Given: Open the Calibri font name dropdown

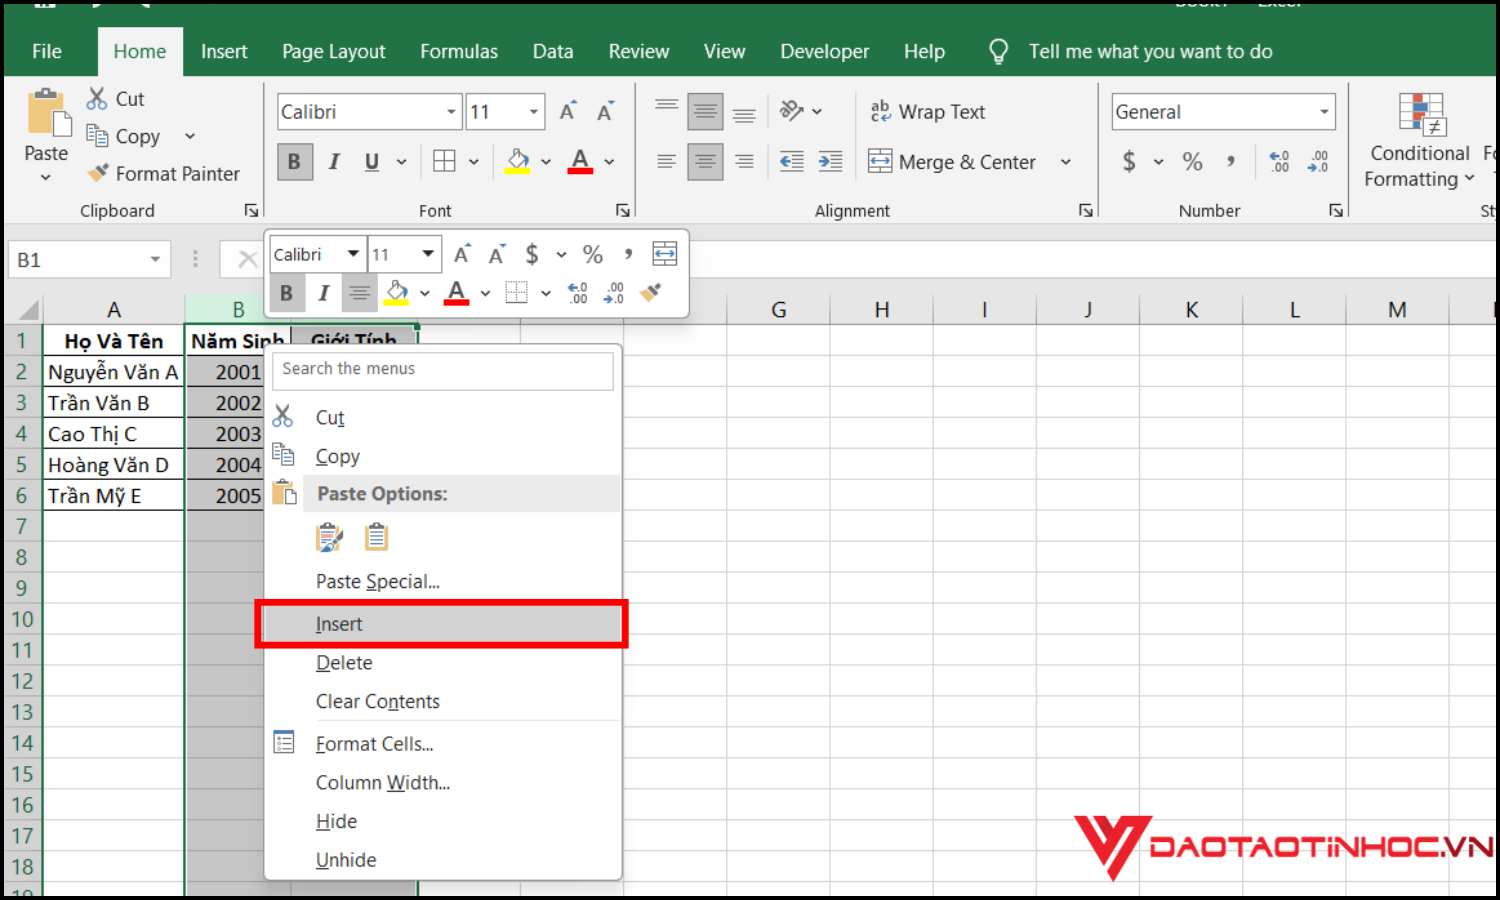Looking at the screenshot, I should [450, 111].
